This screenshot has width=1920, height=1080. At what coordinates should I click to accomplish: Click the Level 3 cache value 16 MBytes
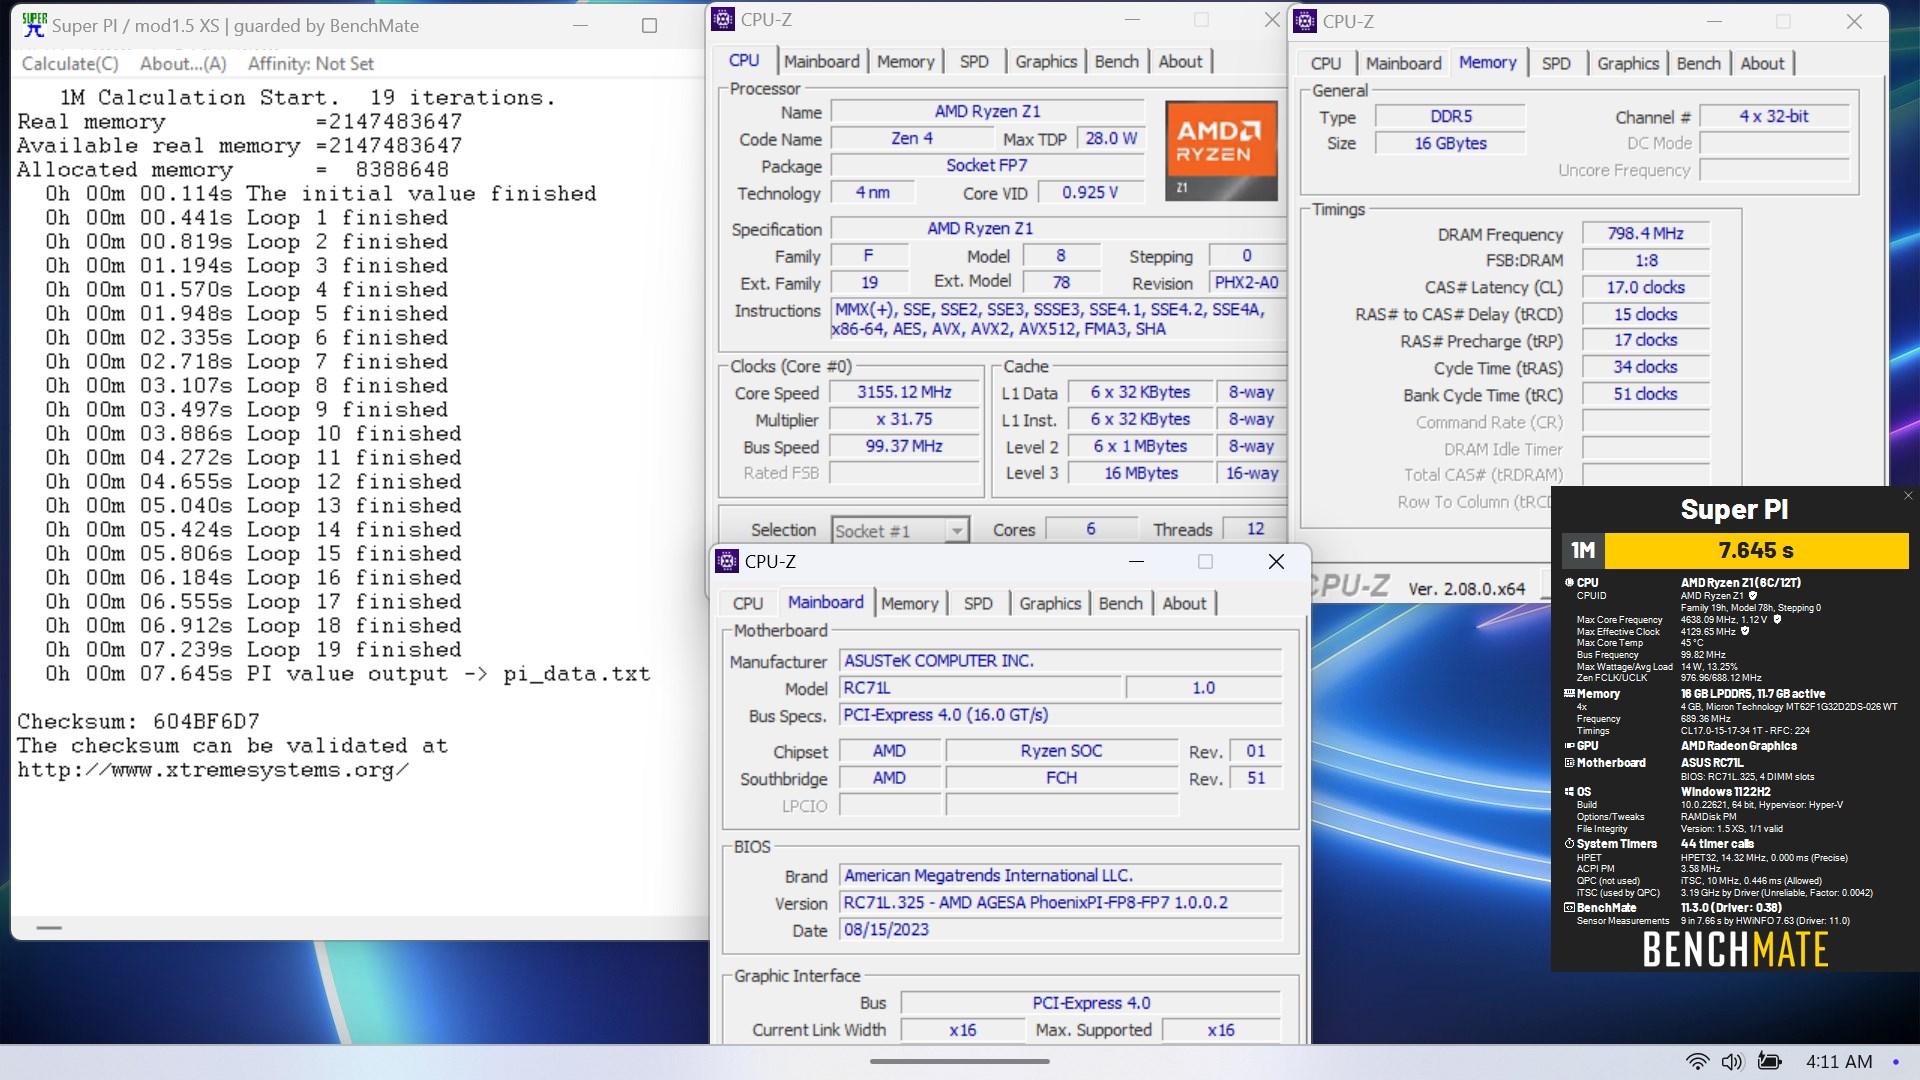tap(1140, 473)
